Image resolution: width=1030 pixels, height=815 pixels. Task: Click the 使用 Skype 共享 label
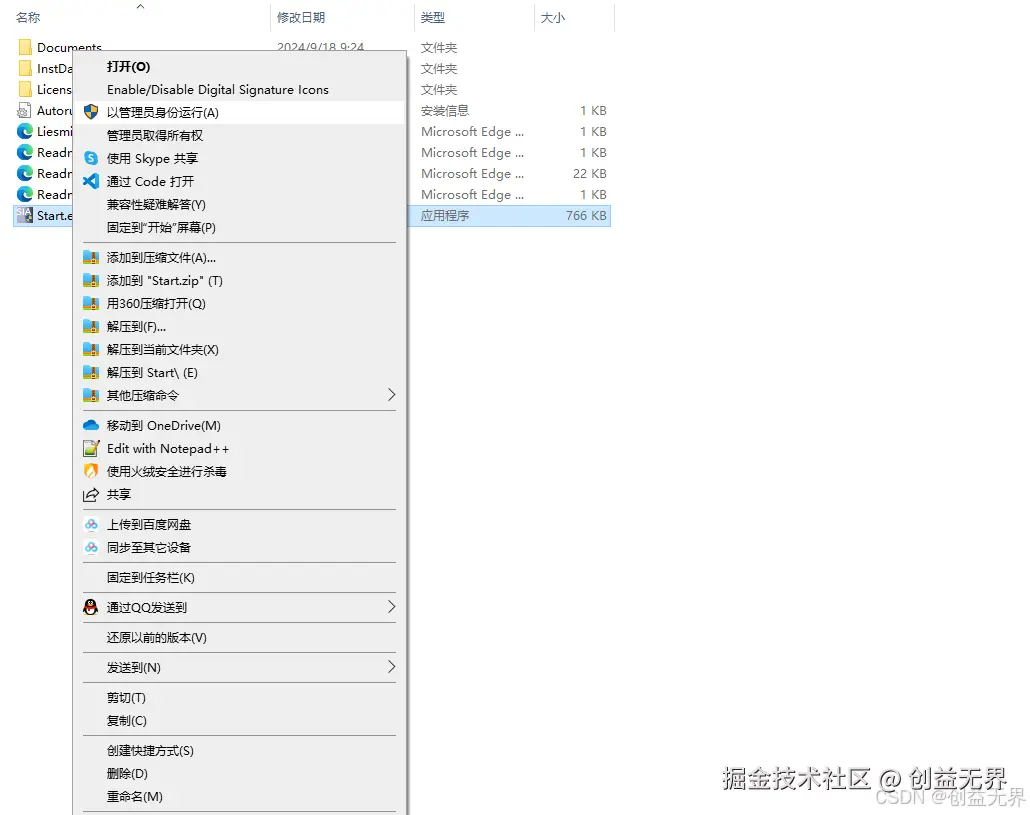click(152, 158)
